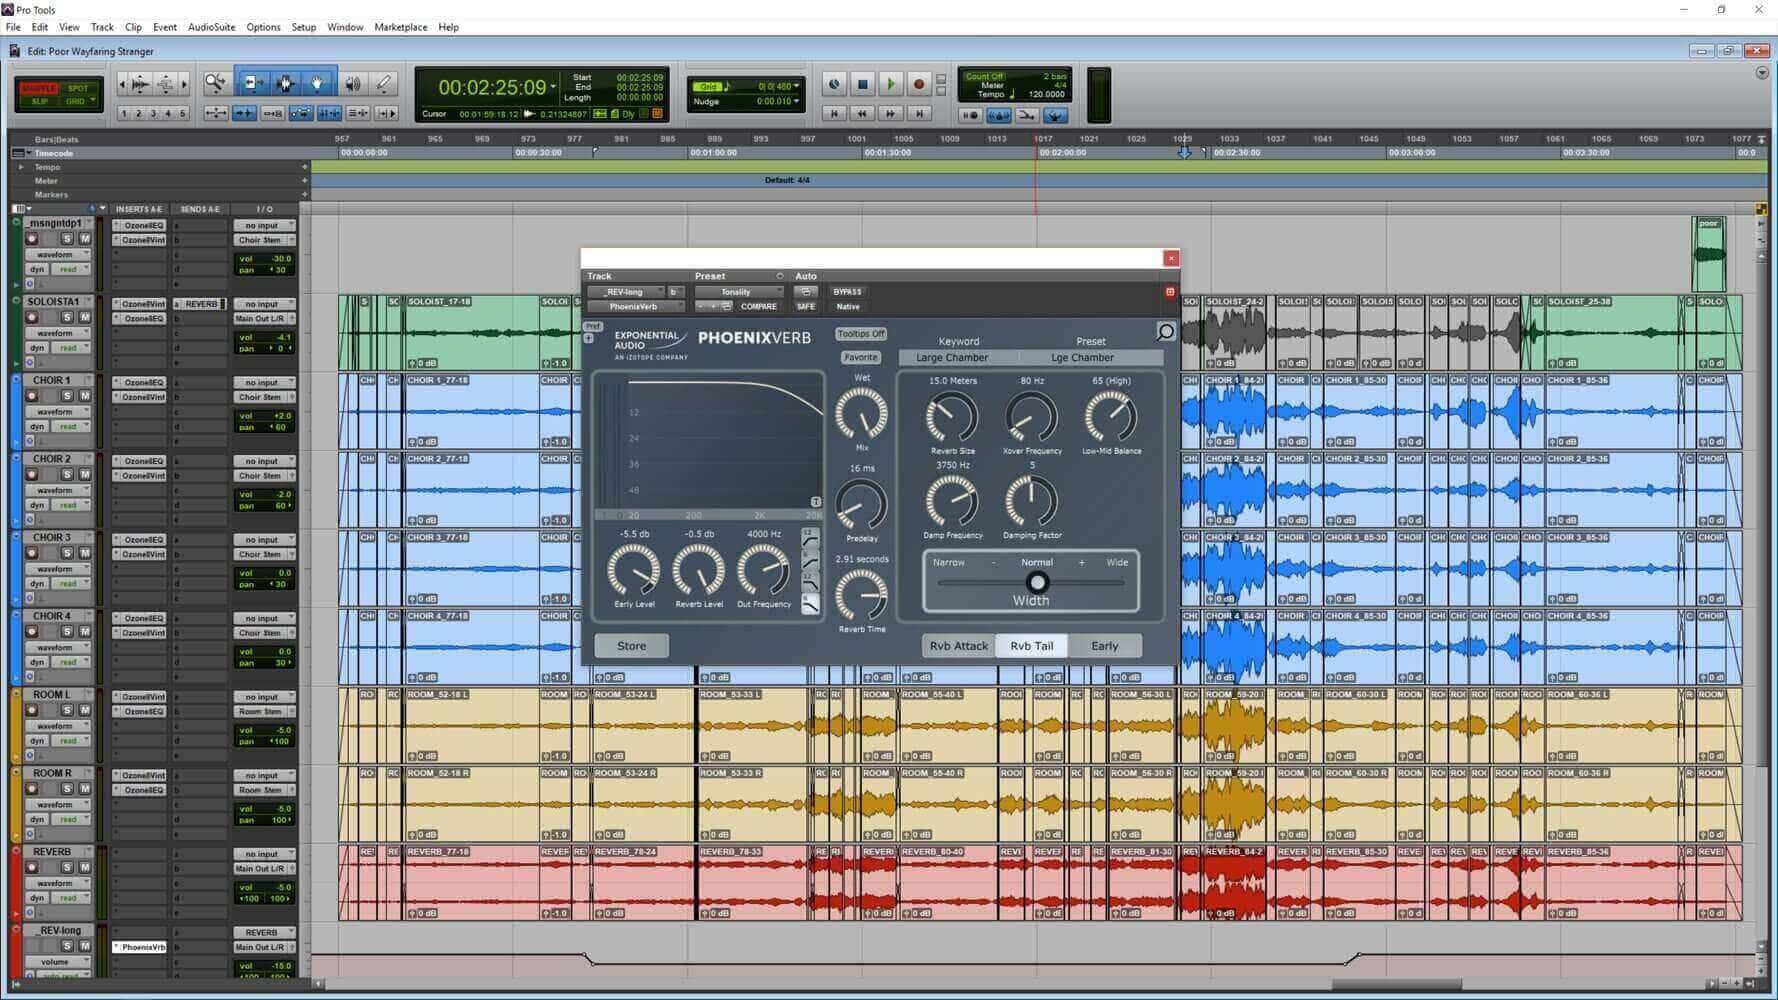Viewport: 1778px width, 1000px height.
Task: Open the Track menu
Action: (x=102, y=27)
